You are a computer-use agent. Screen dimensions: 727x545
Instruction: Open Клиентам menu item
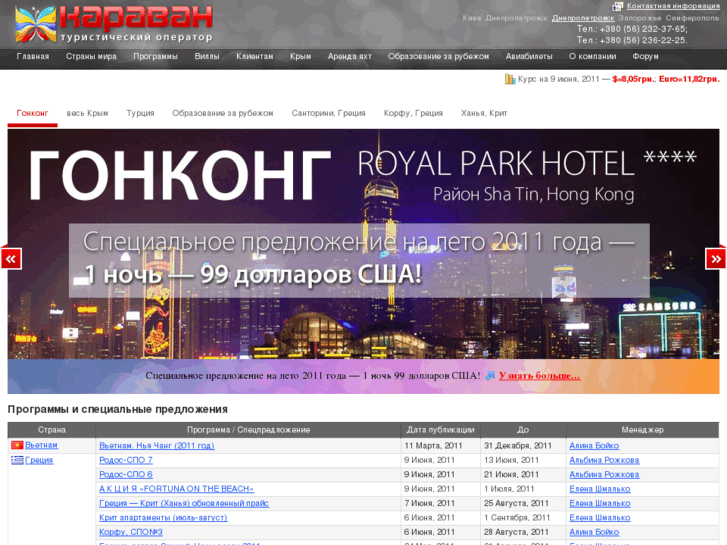[255, 56]
